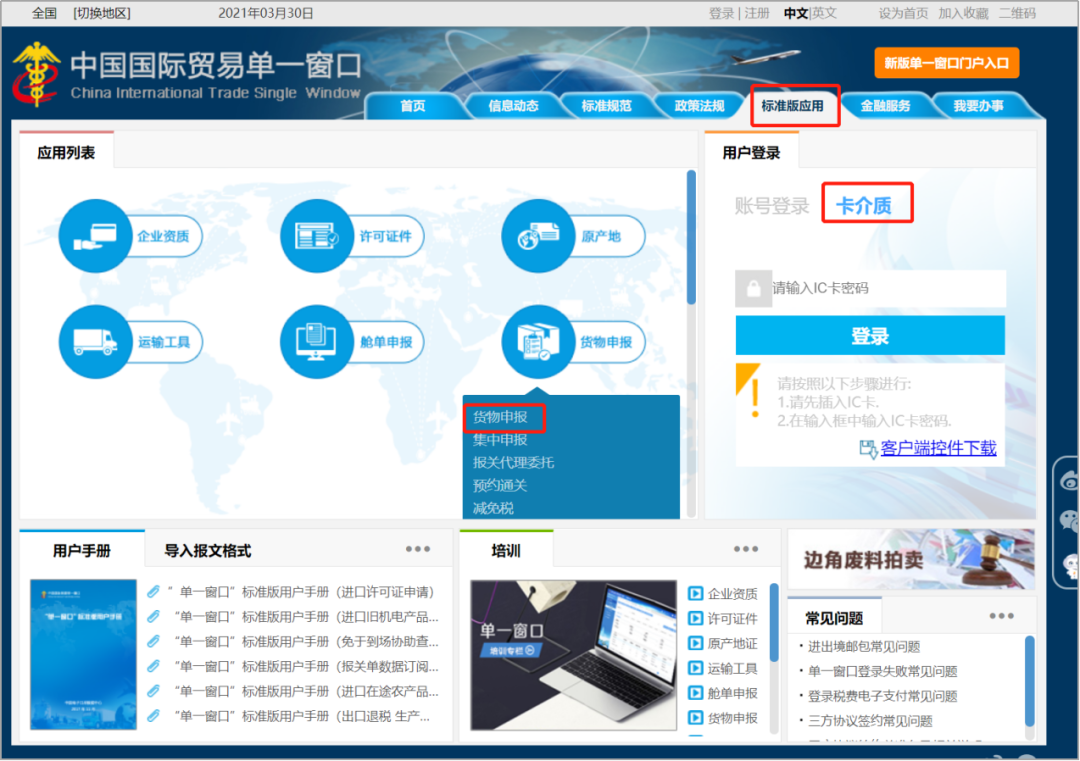
Task: Open the 金融服务 navigation tab
Action: [886, 105]
